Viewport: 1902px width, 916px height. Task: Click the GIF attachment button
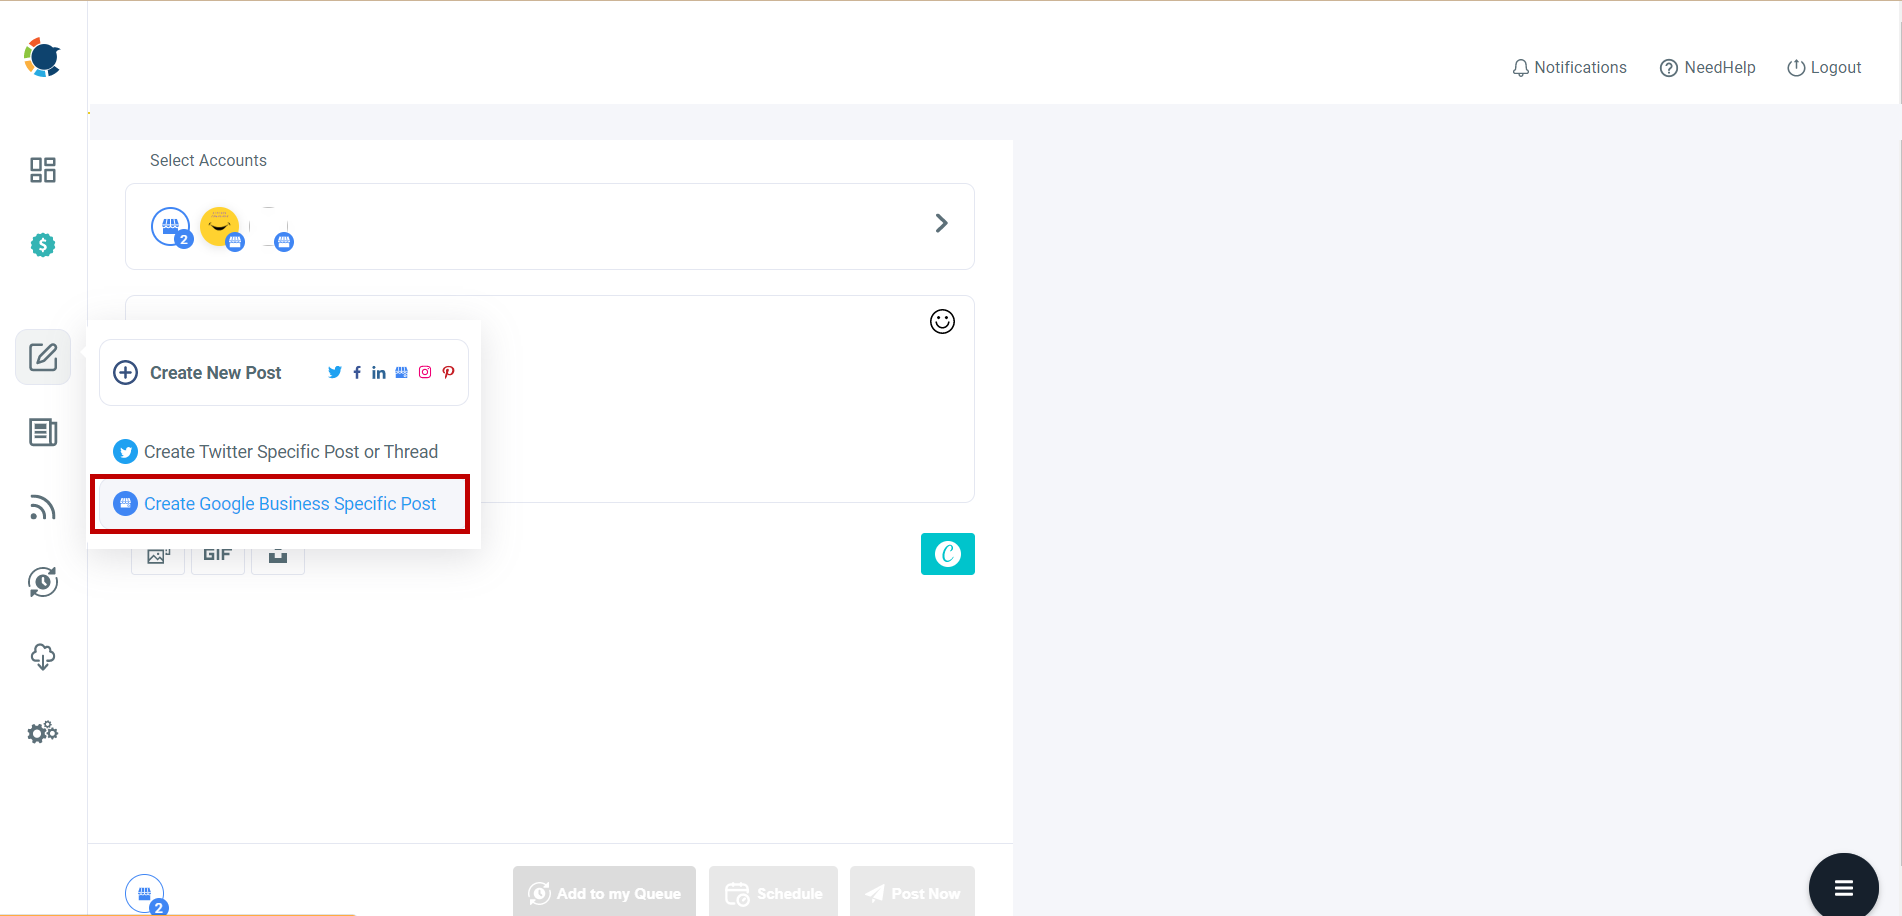217,553
